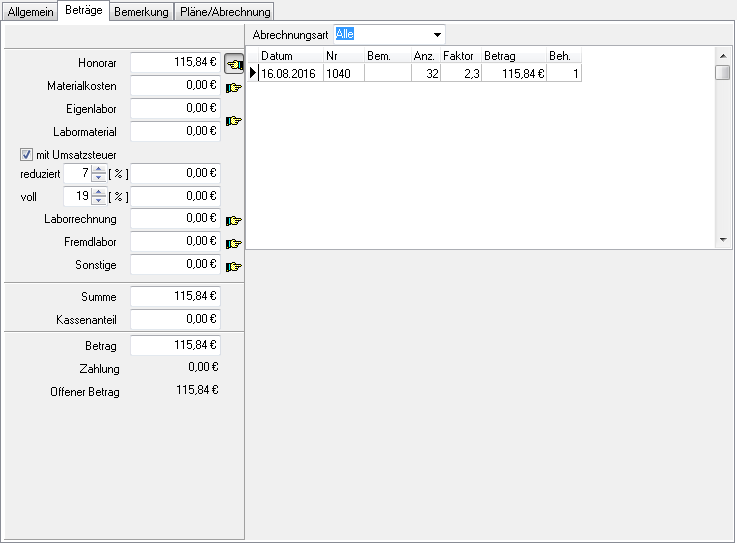Click the Honorar amount field

point(175,62)
